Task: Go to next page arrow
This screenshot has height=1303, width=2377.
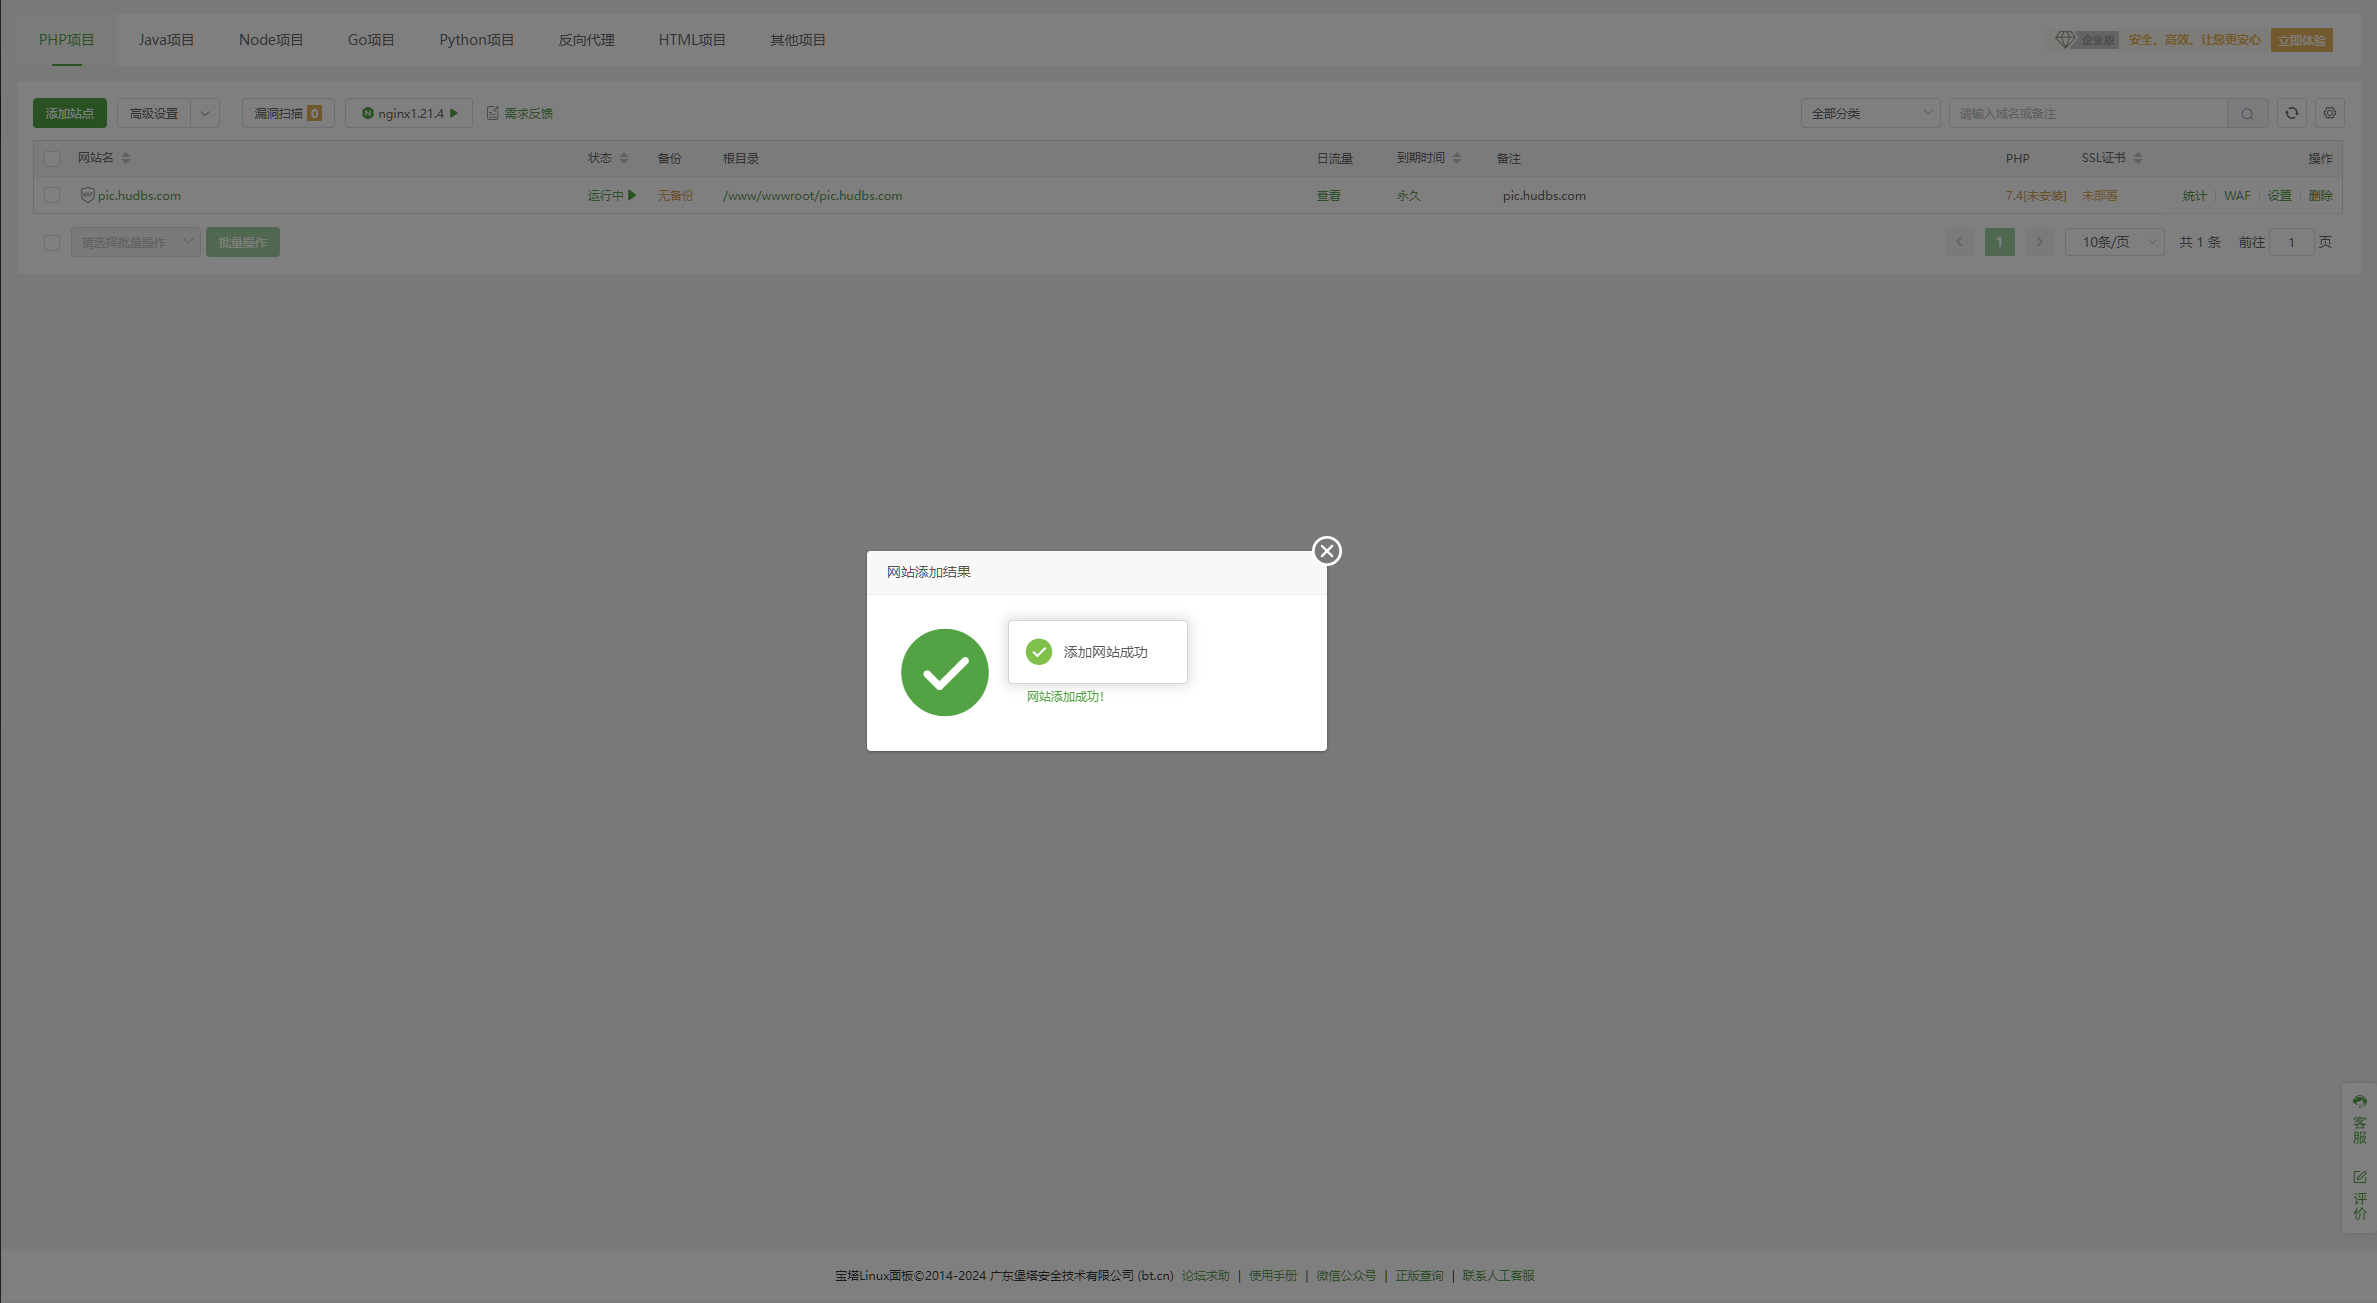Action: click(2039, 242)
